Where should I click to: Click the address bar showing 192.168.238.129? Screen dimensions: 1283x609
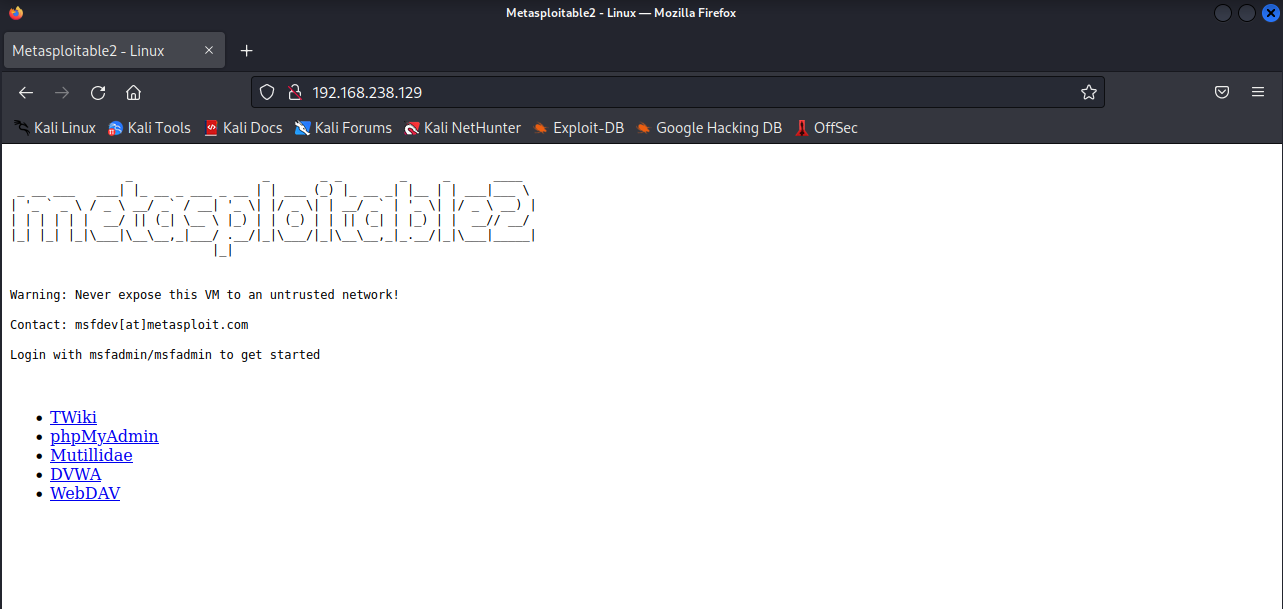pos(678,92)
